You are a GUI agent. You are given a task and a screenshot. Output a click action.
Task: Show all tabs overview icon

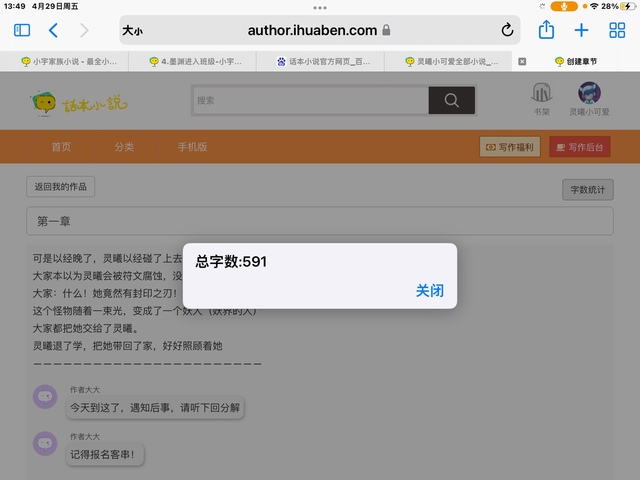point(616,30)
